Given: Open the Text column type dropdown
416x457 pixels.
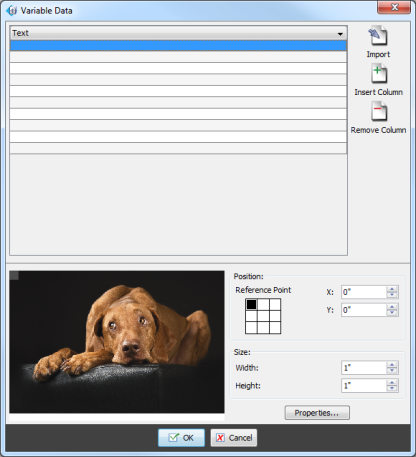Looking at the screenshot, I should coord(178,33).
